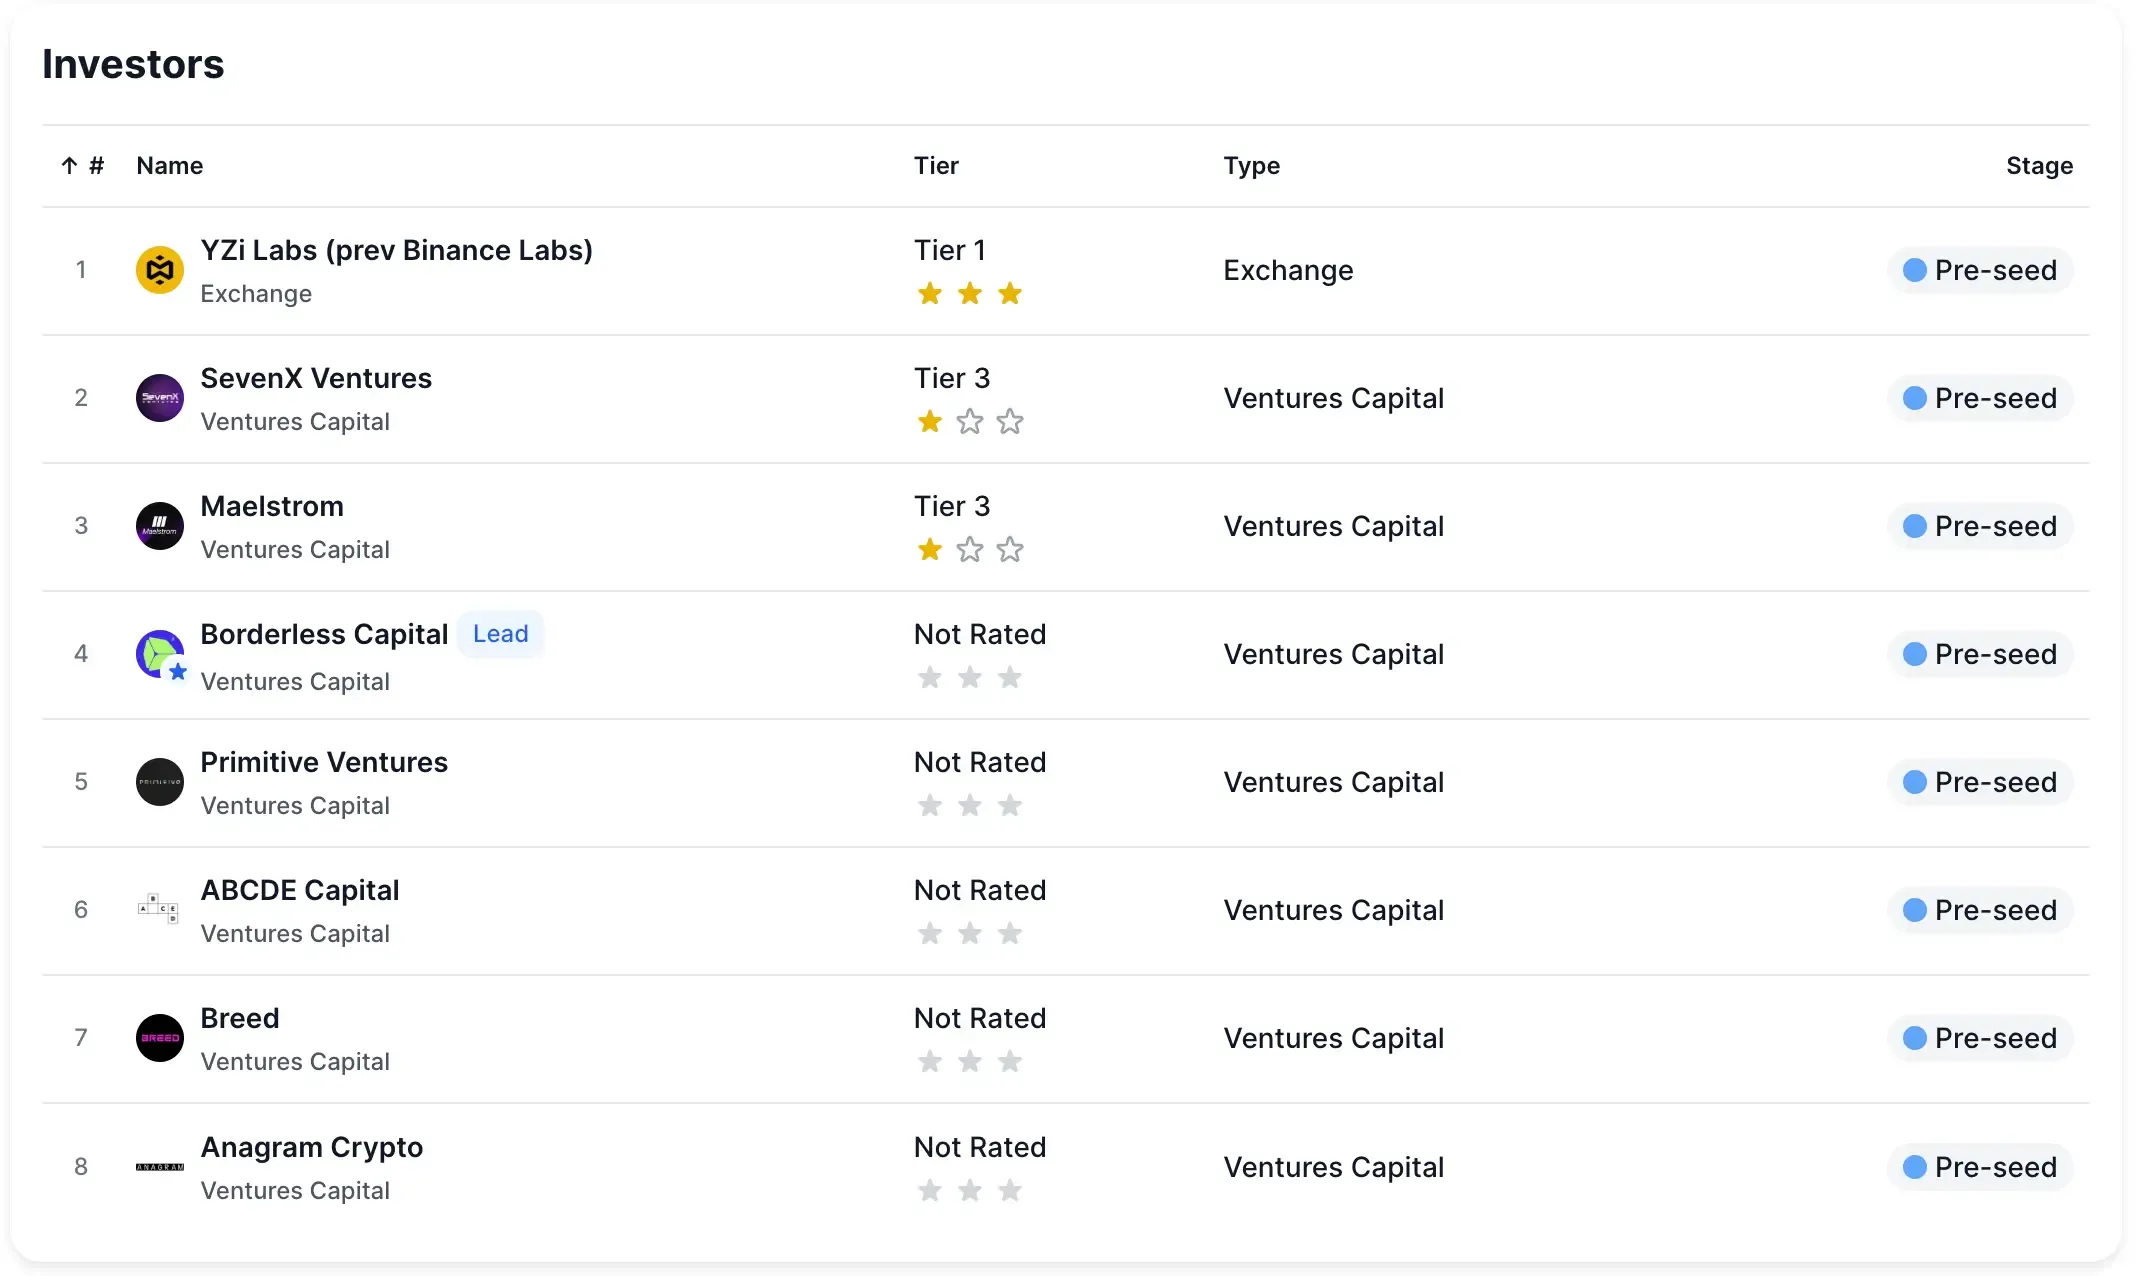Screen dimensions: 2136x1276
Task: Set Primitive Ventures rating to three stars
Action: 1010,805
